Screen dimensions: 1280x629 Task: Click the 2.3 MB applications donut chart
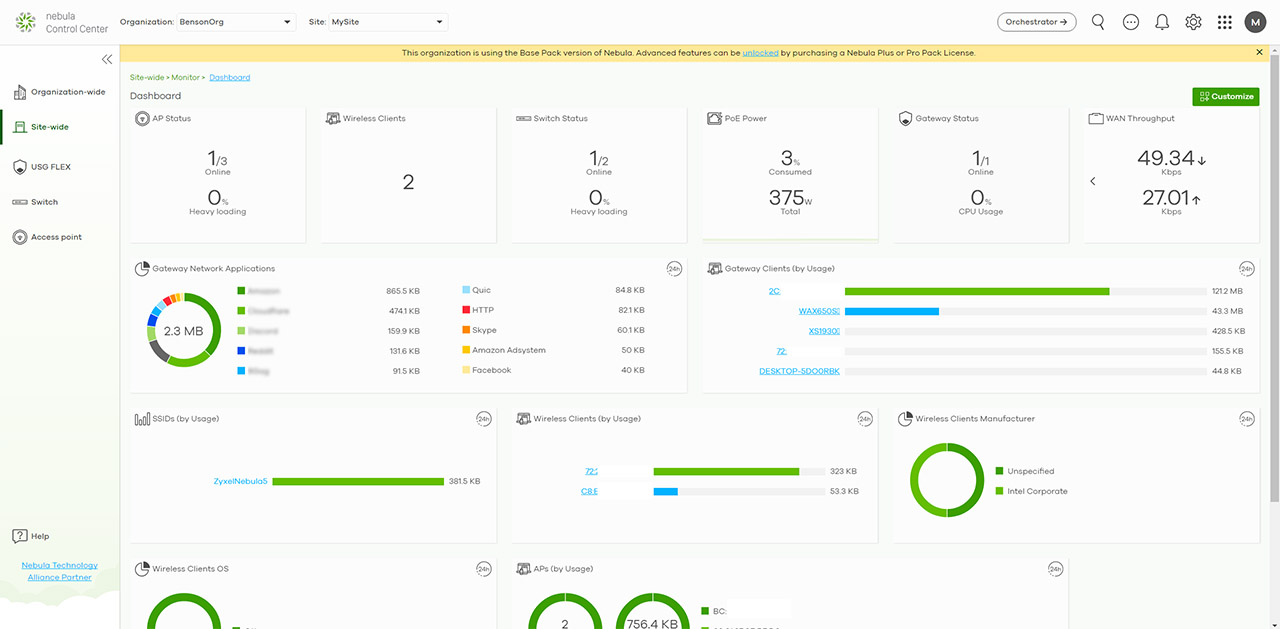tap(183, 330)
